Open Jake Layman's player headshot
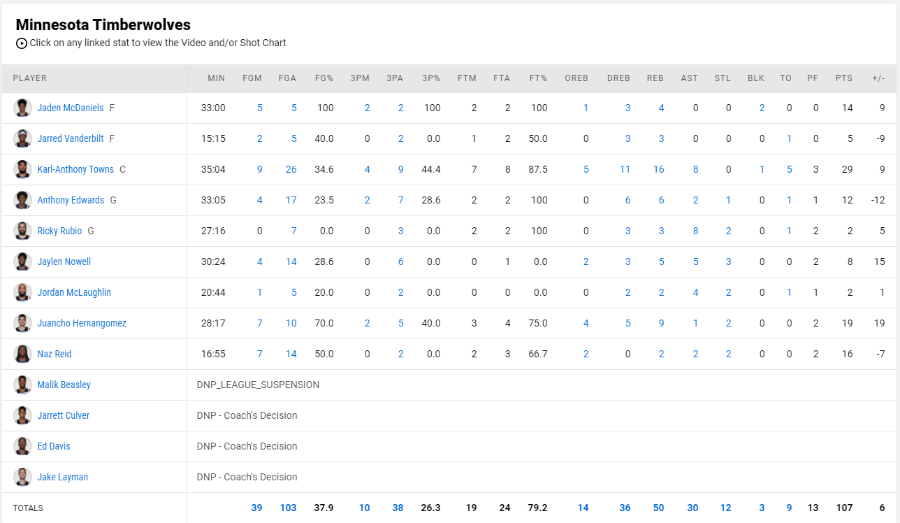The height and width of the screenshot is (523, 900). pos(22,476)
